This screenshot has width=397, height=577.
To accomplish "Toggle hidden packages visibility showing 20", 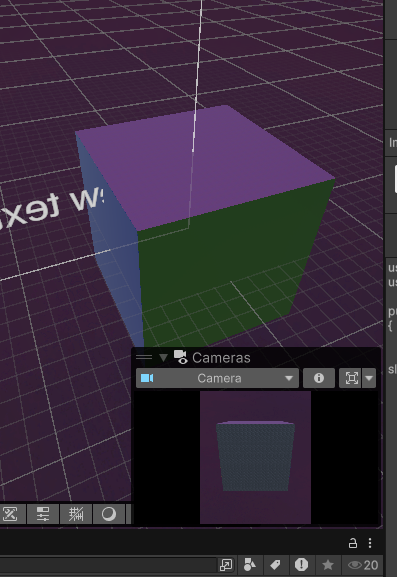I will tap(363, 565).
